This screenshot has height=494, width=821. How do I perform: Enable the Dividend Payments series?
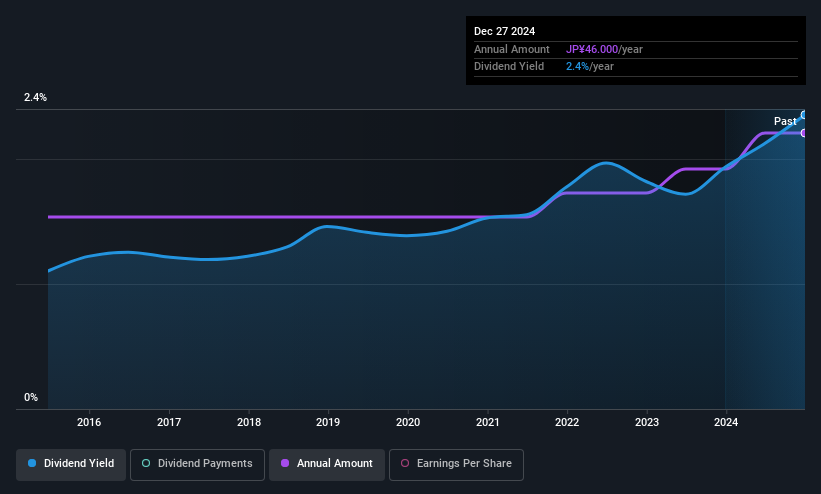197,464
